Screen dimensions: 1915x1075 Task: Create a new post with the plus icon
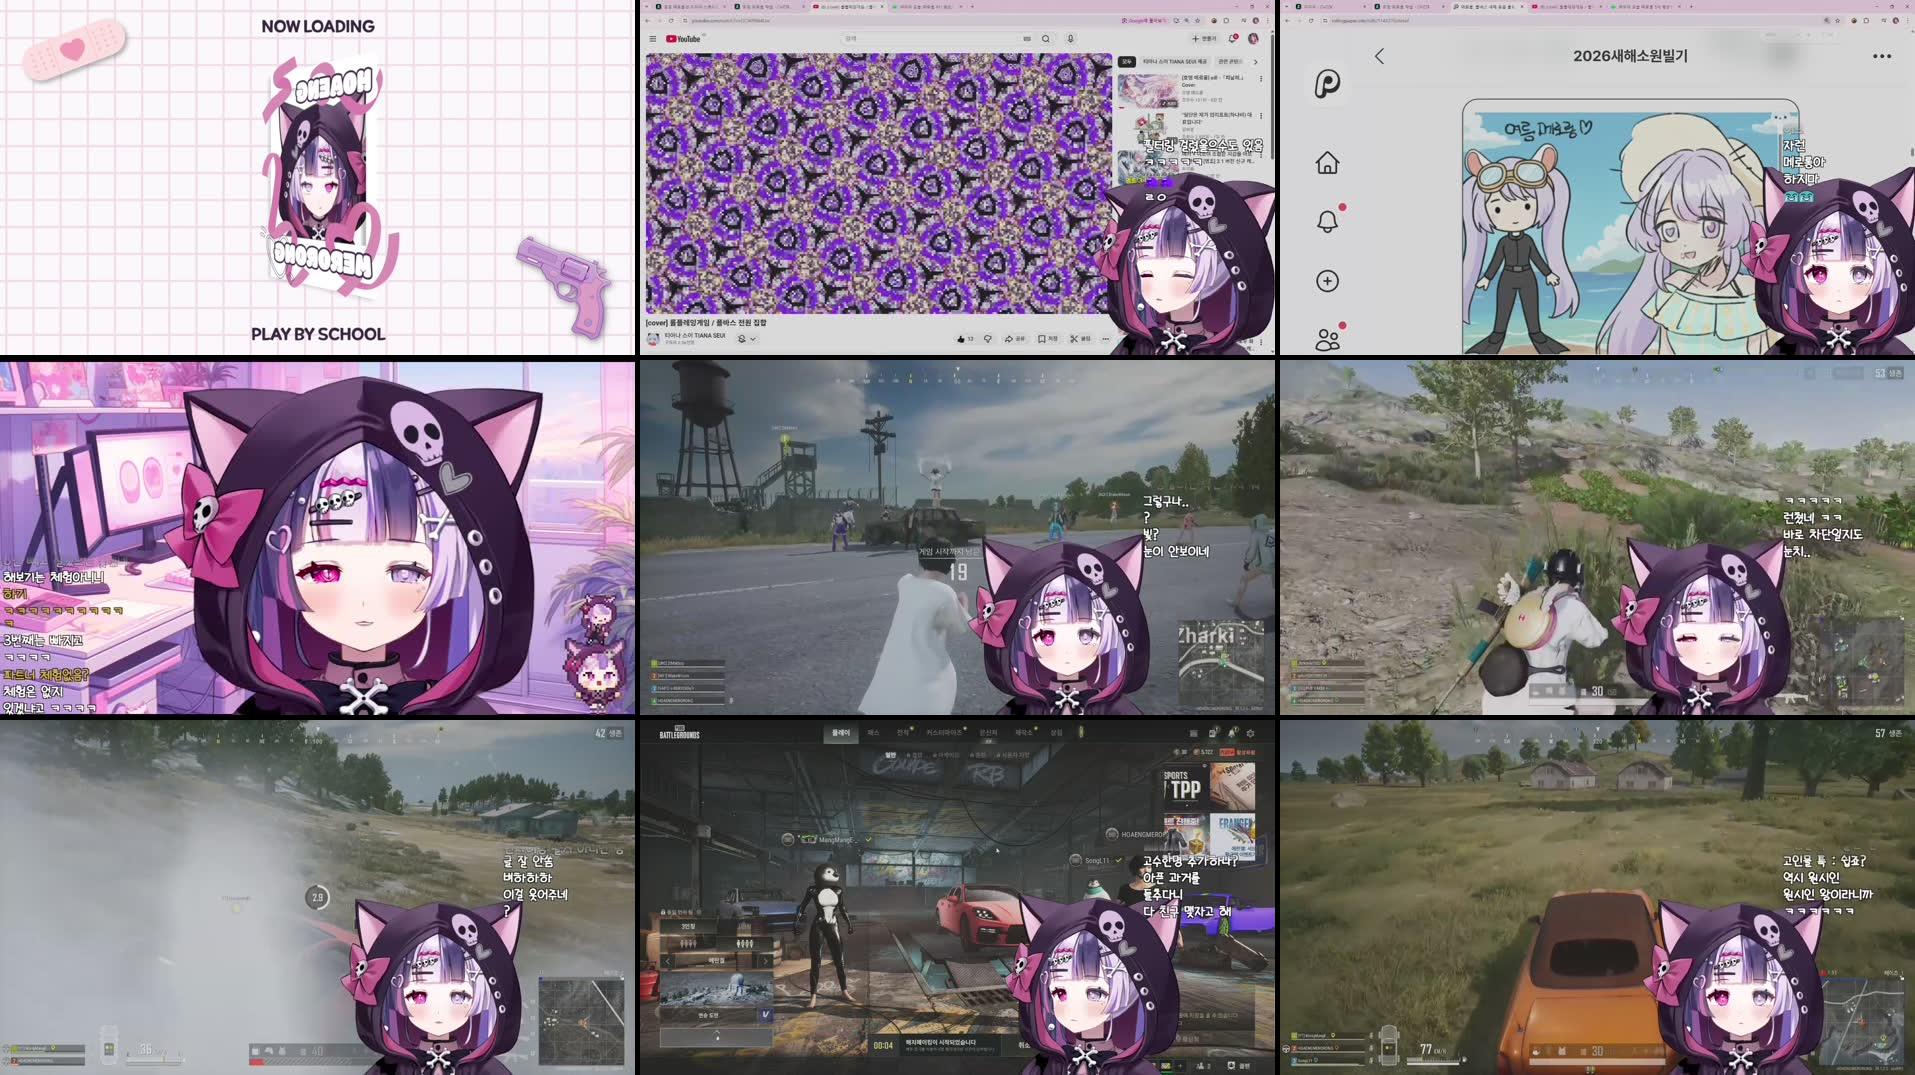click(1327, 281)
